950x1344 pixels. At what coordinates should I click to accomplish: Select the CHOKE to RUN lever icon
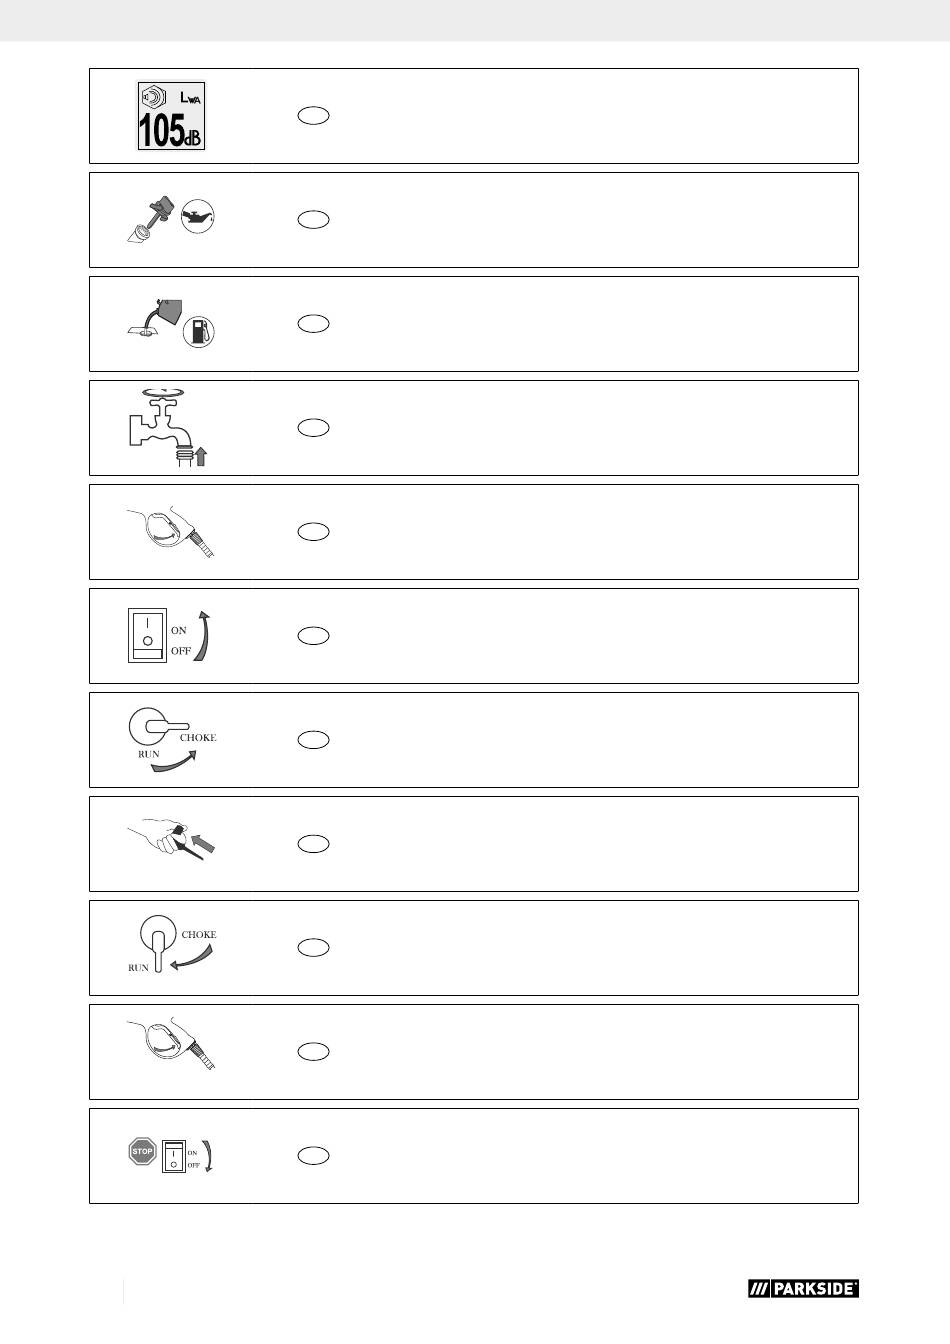click(x=171, y=946)
